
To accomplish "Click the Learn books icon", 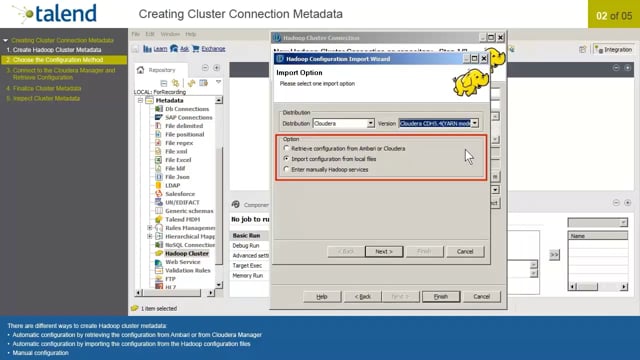I will (x=147, y=49).
